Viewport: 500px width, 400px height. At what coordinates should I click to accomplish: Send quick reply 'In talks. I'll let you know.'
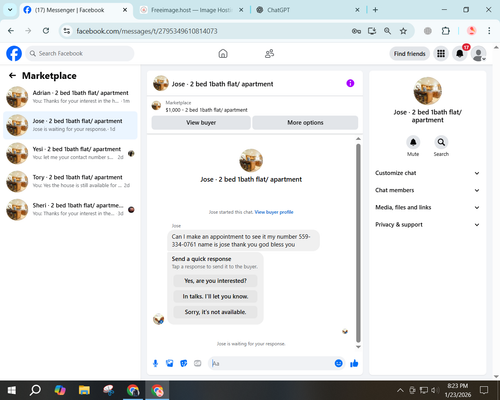[215, 296]
